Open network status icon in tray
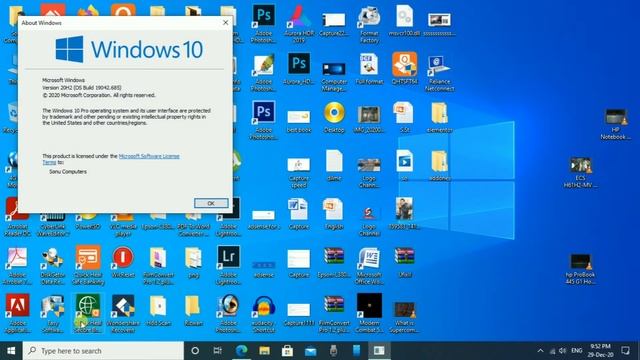 point(552,351)
